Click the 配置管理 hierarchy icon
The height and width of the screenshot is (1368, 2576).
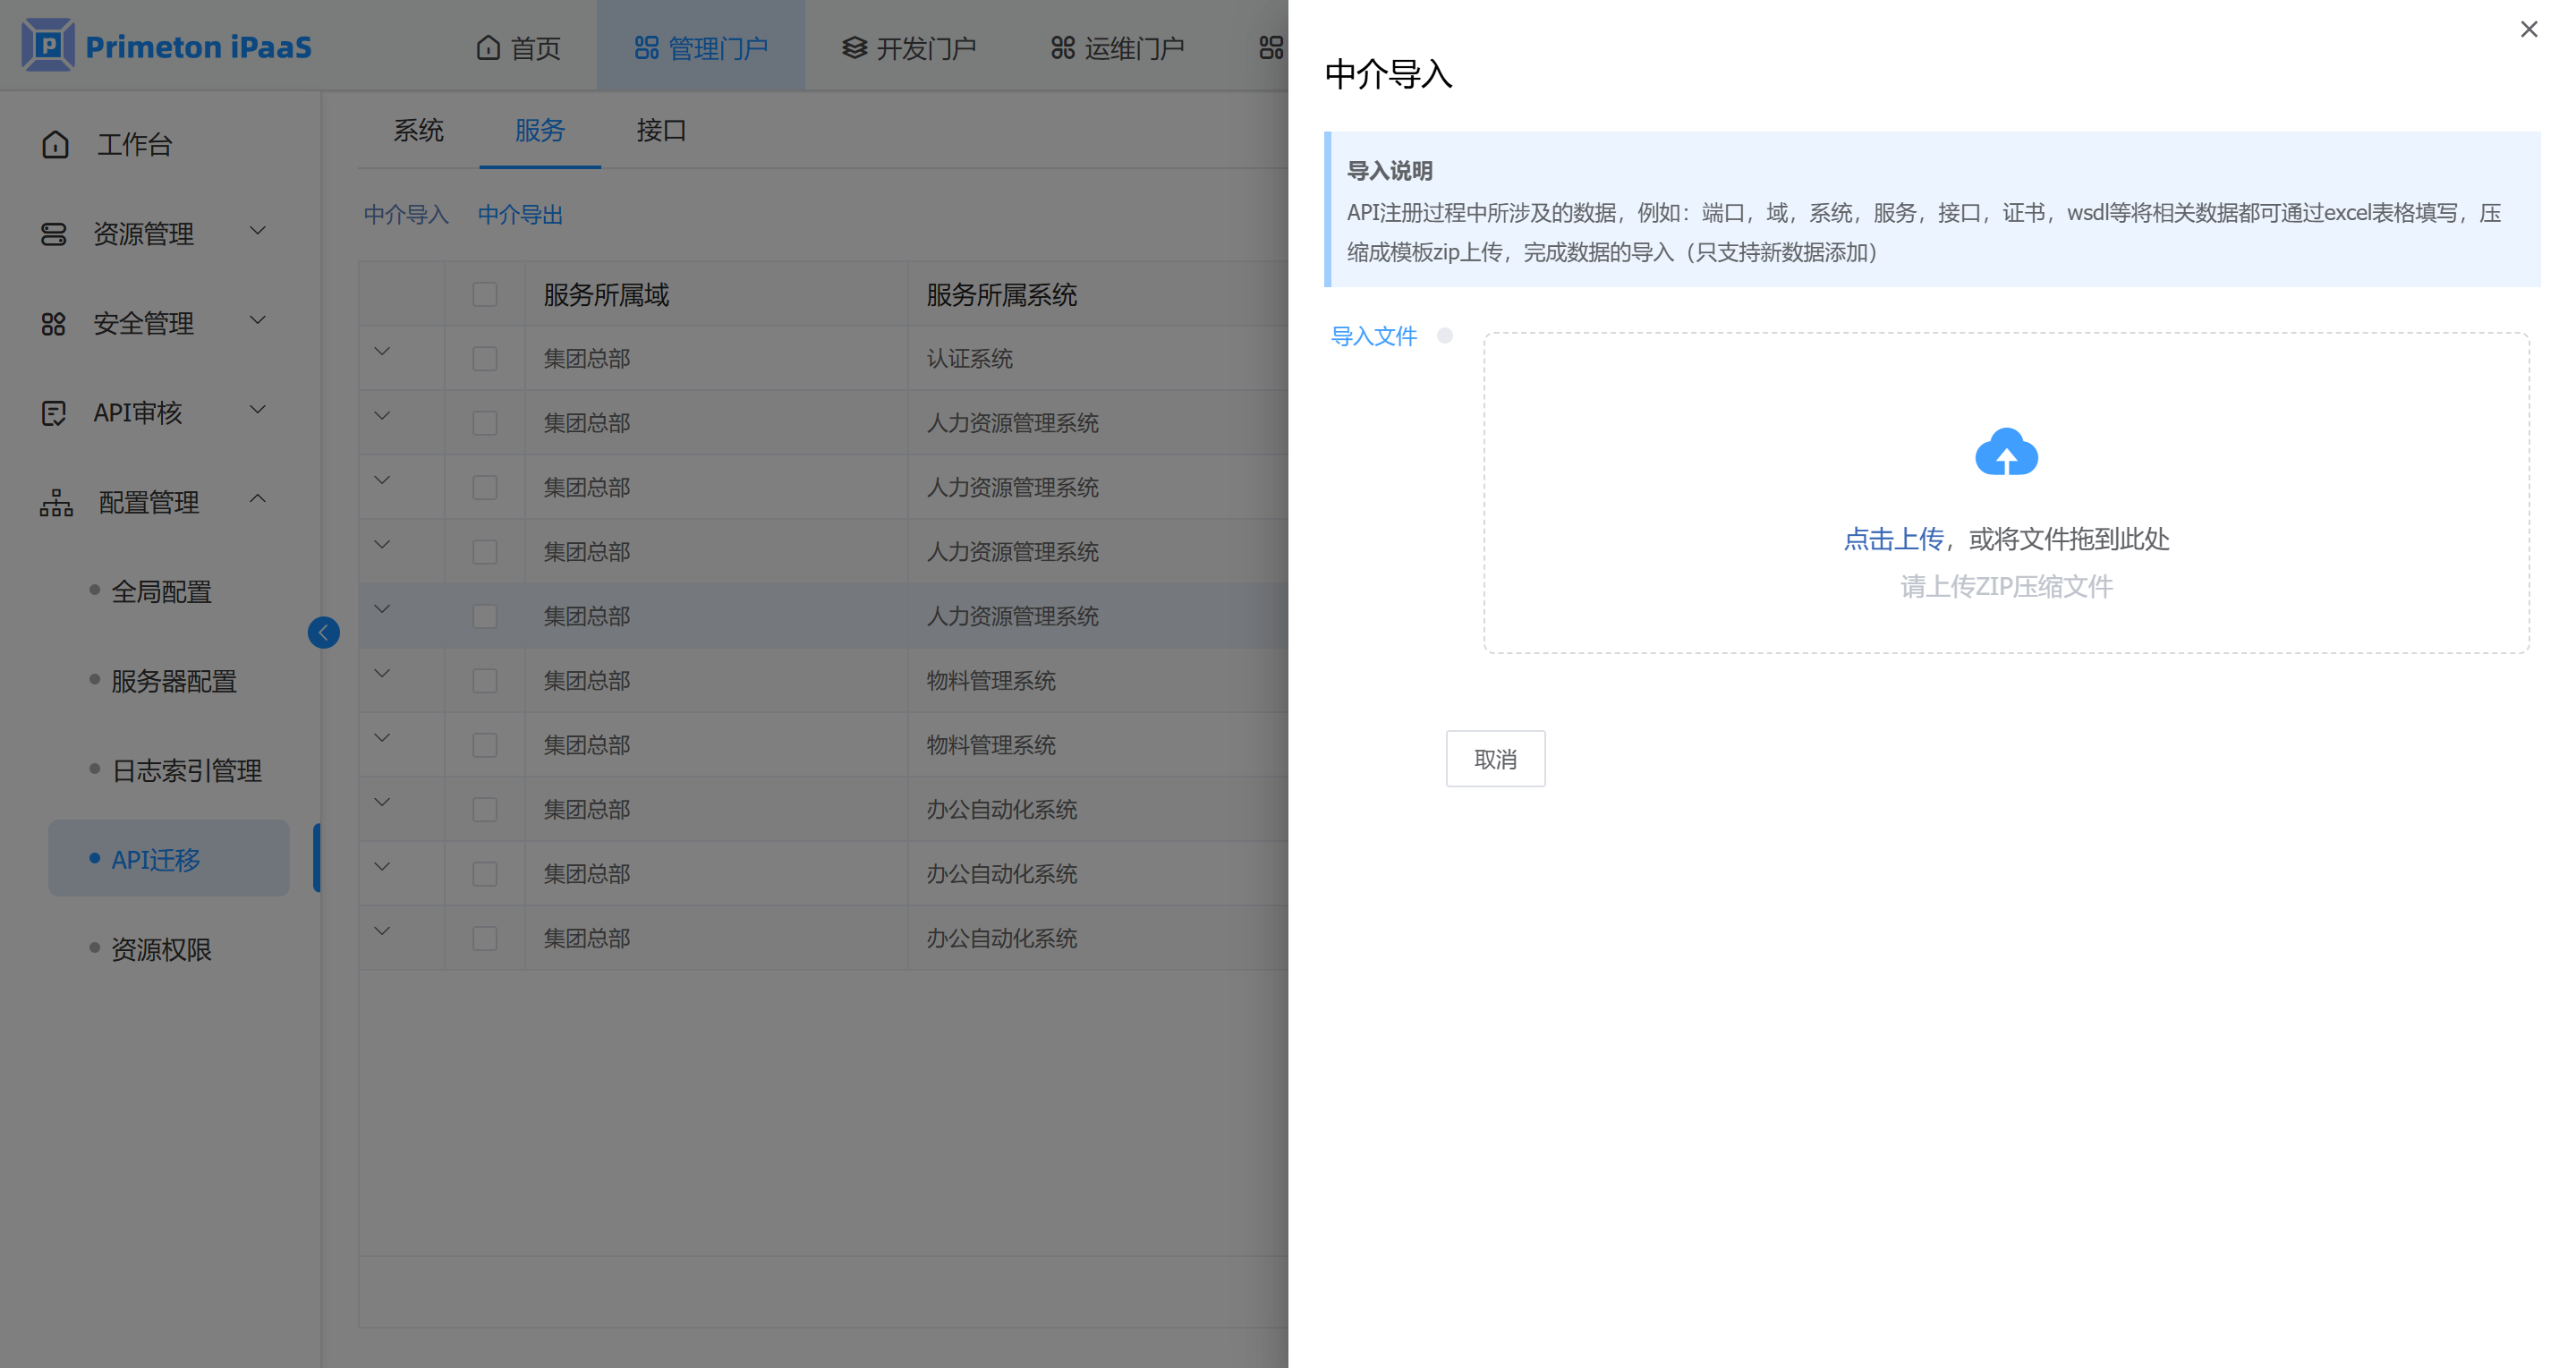tap(56, 502)
